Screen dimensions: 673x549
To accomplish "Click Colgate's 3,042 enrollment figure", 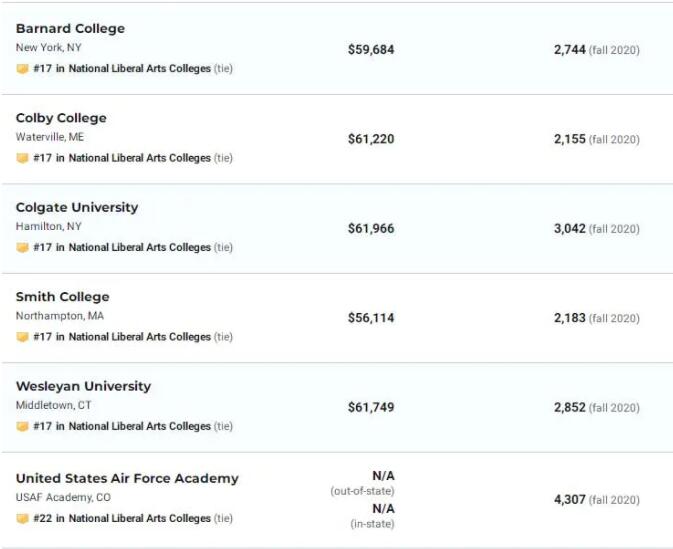I will (x=569, y=228).
